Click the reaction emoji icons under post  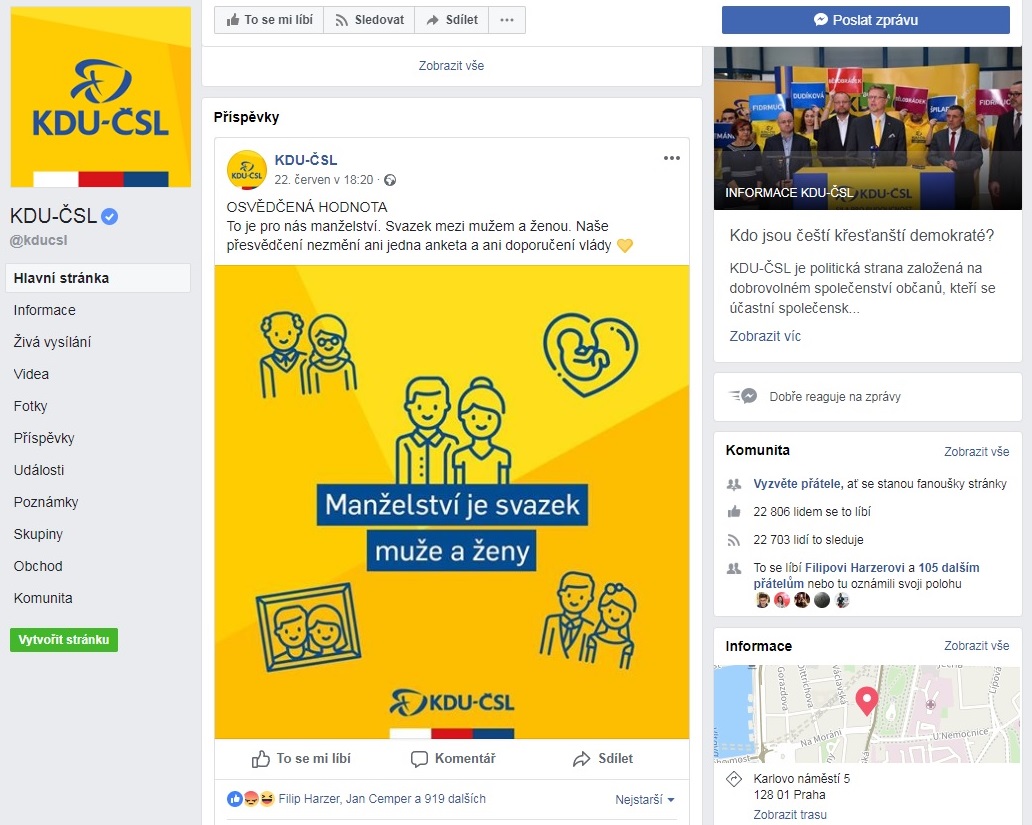[x=250, y=799]
